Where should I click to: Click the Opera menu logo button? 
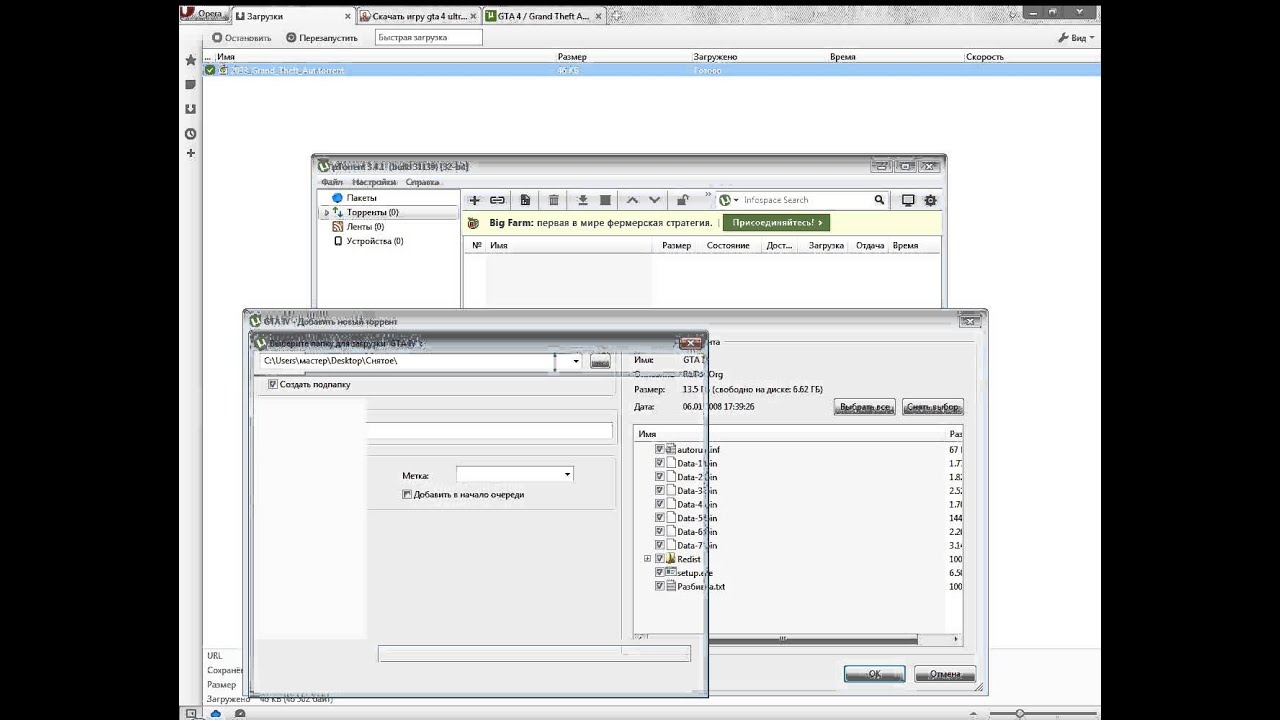click(x=203, y=15)
